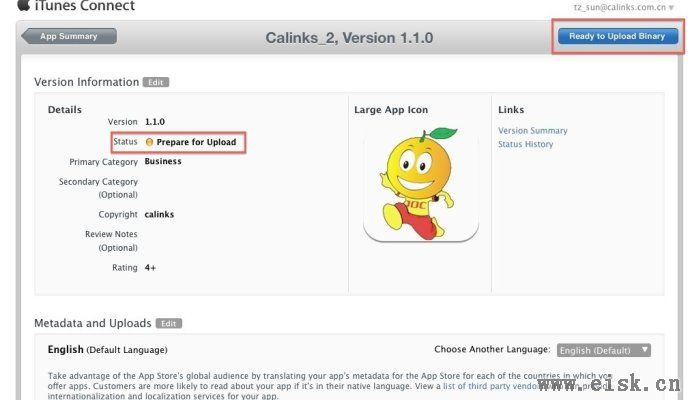Click the Links heading

[511, 110]
